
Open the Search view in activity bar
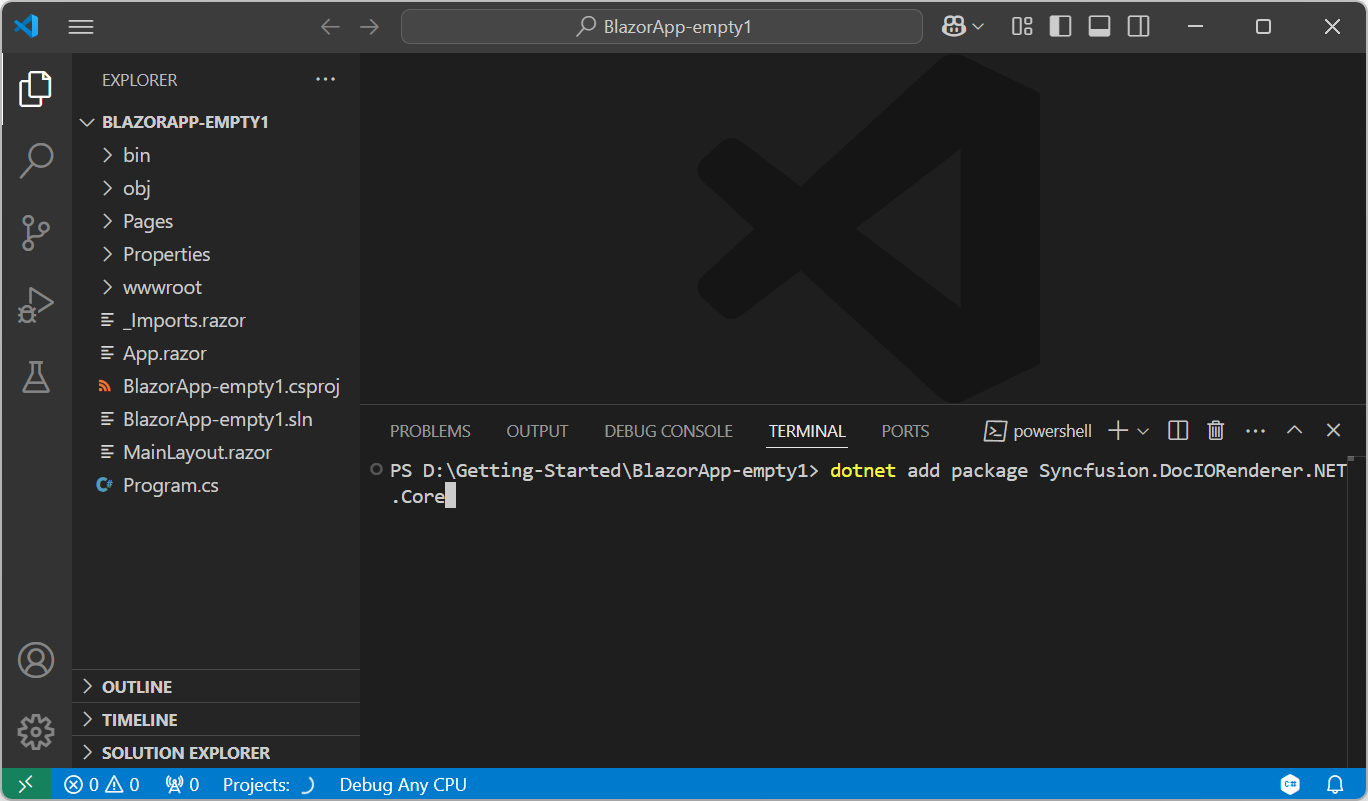[36, 160]
